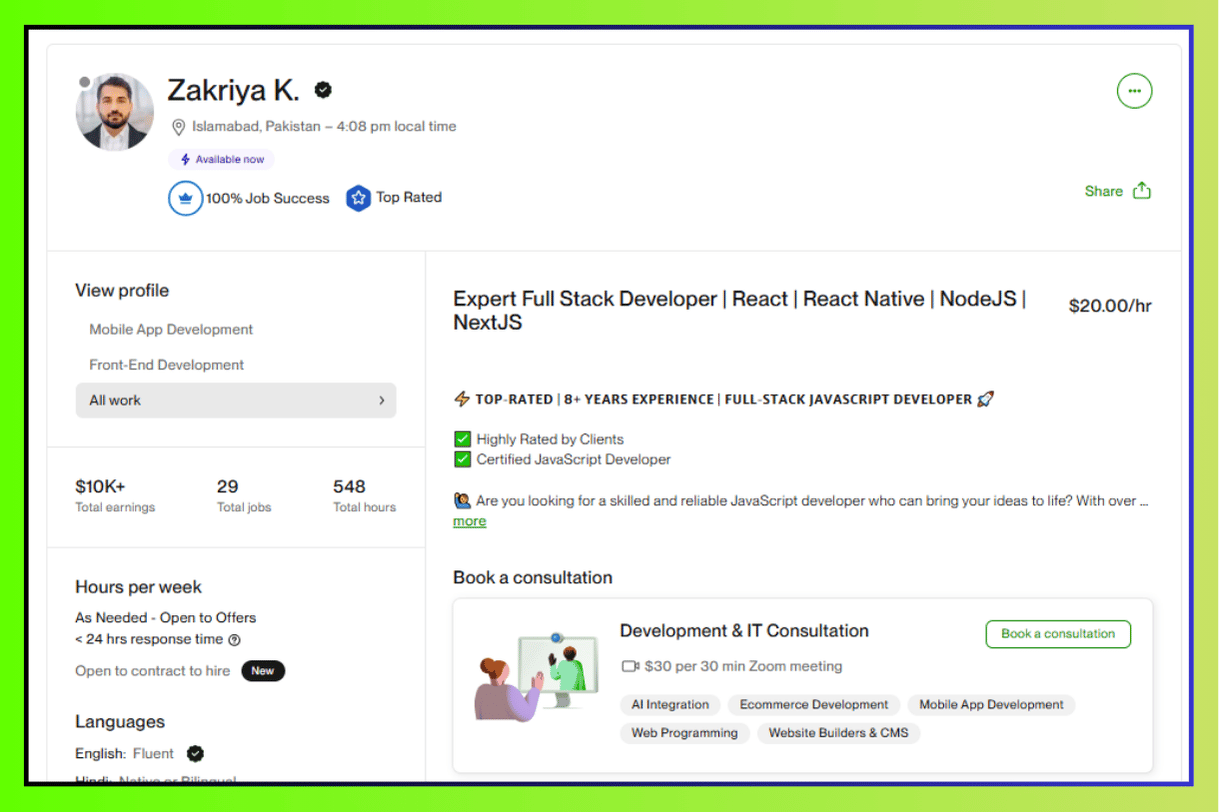Click the English fluency verified badge

coord(196,754)
